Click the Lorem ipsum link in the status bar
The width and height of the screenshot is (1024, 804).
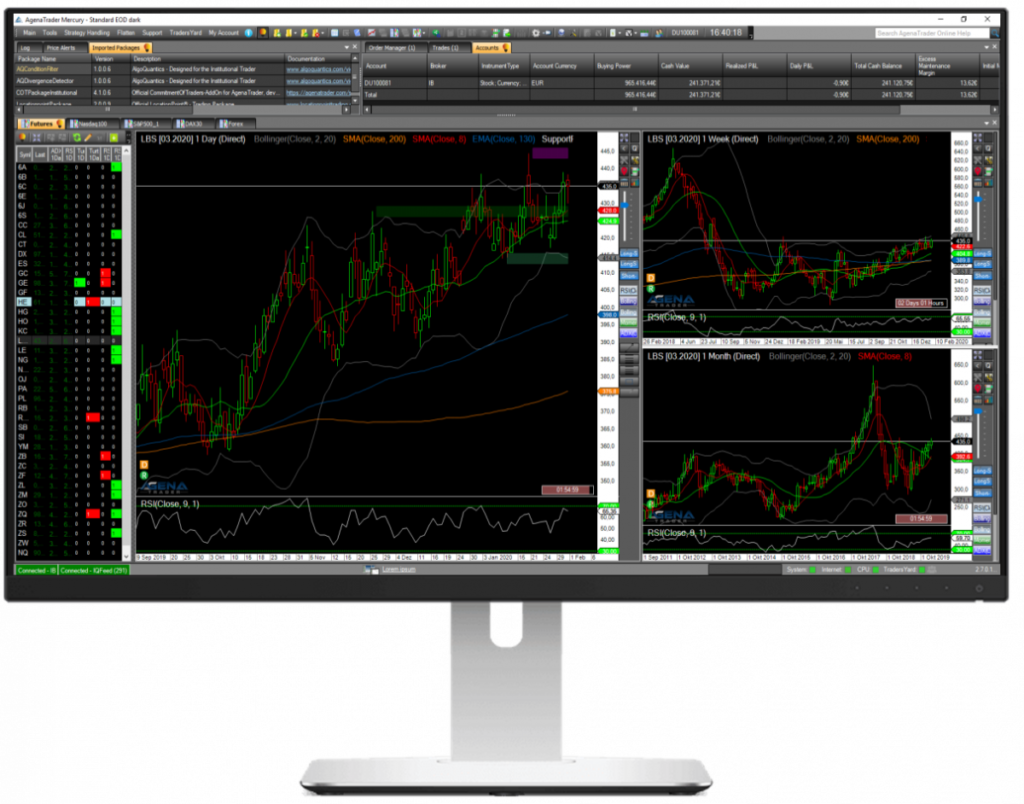click(398, 570)
